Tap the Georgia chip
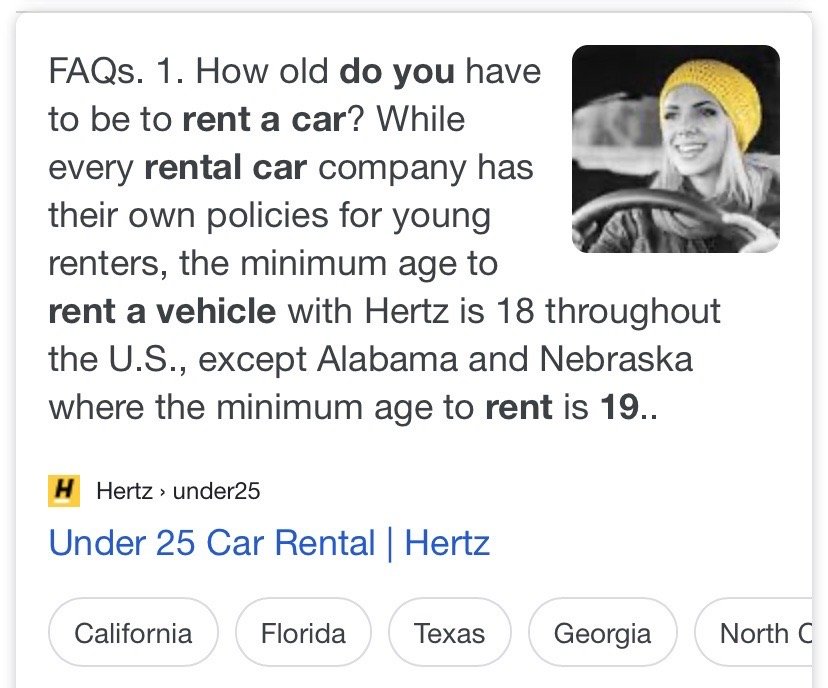 point(602,633)
